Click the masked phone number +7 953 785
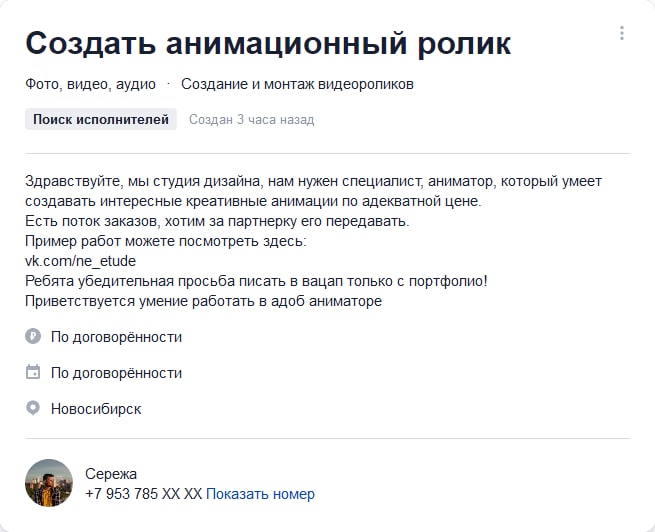The image size is (655, 532). (x=143, y=494)
